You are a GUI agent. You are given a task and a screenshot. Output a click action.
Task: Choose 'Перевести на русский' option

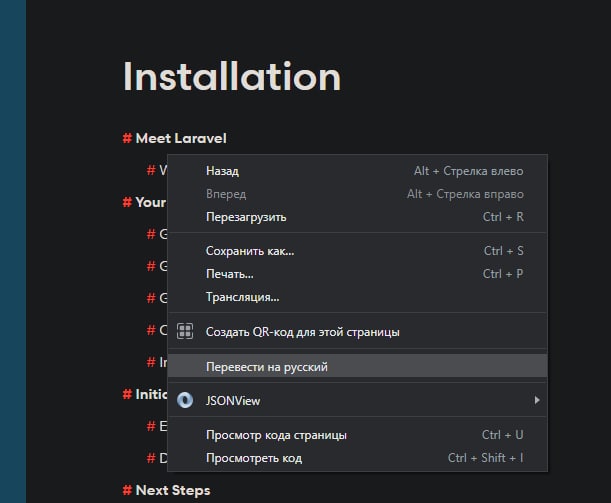tap(357, 367)
